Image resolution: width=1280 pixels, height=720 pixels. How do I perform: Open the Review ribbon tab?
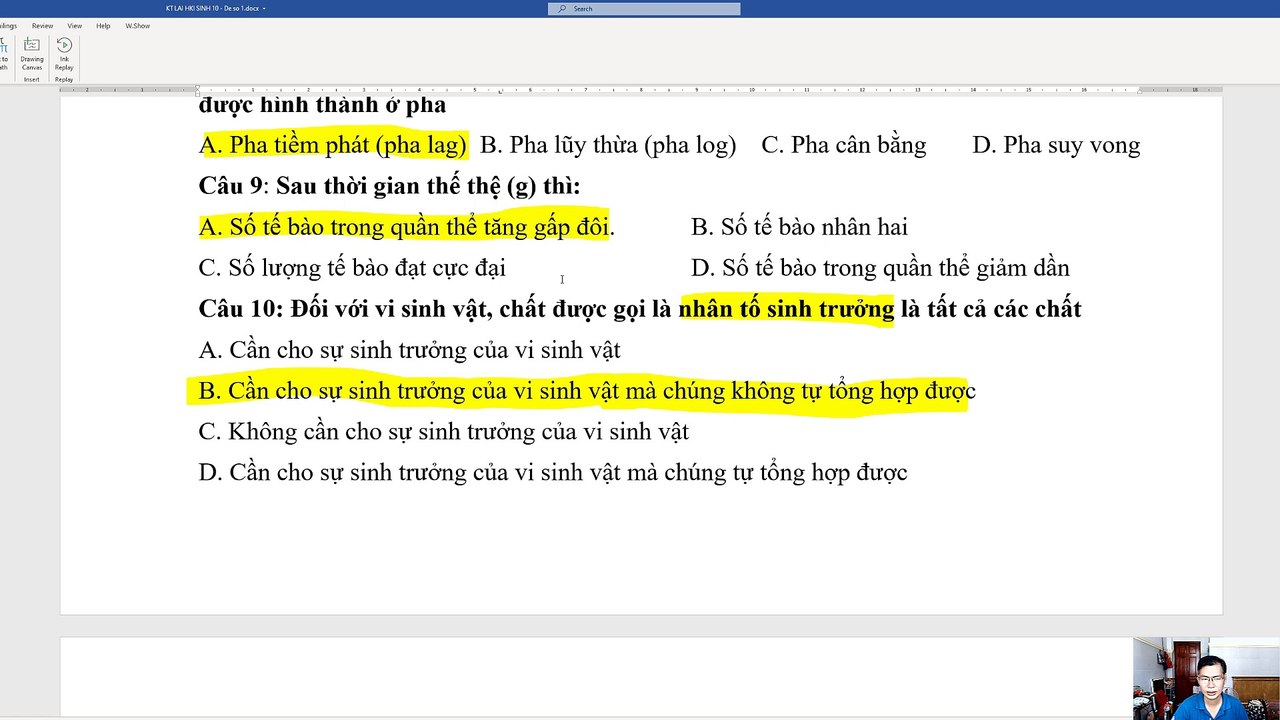coord(42,26)
